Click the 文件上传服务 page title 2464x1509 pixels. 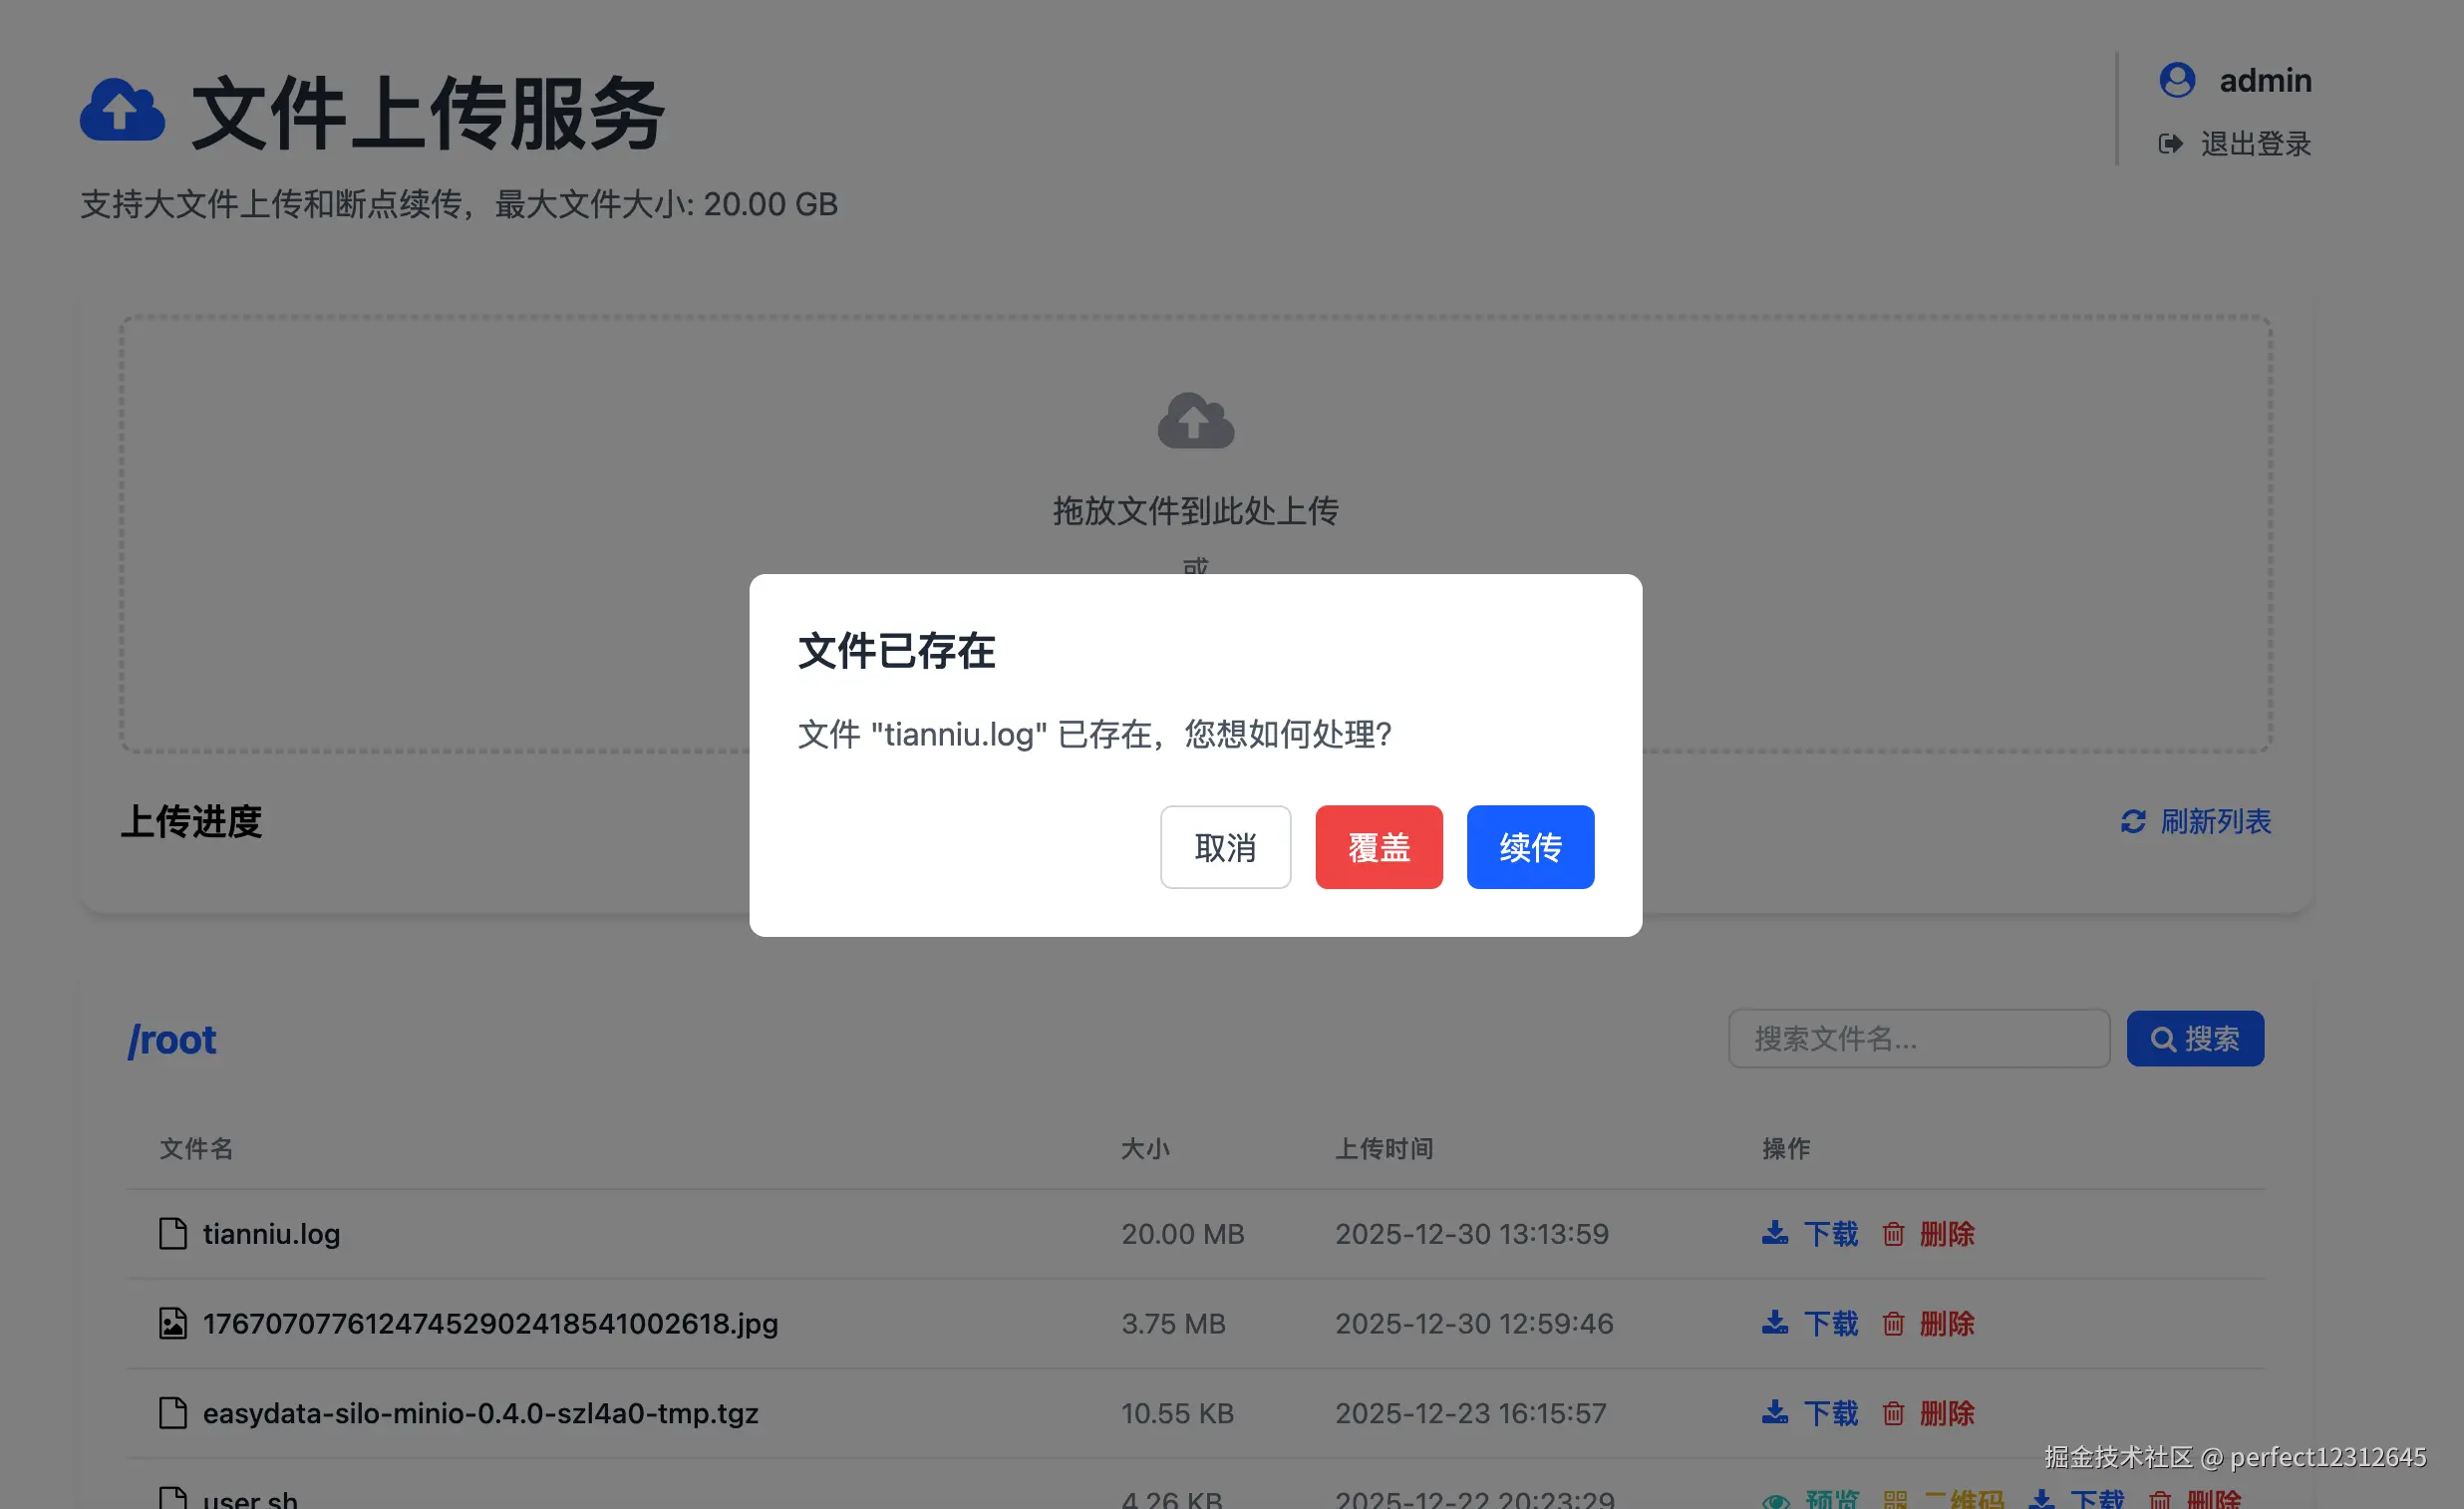[428, 112]
